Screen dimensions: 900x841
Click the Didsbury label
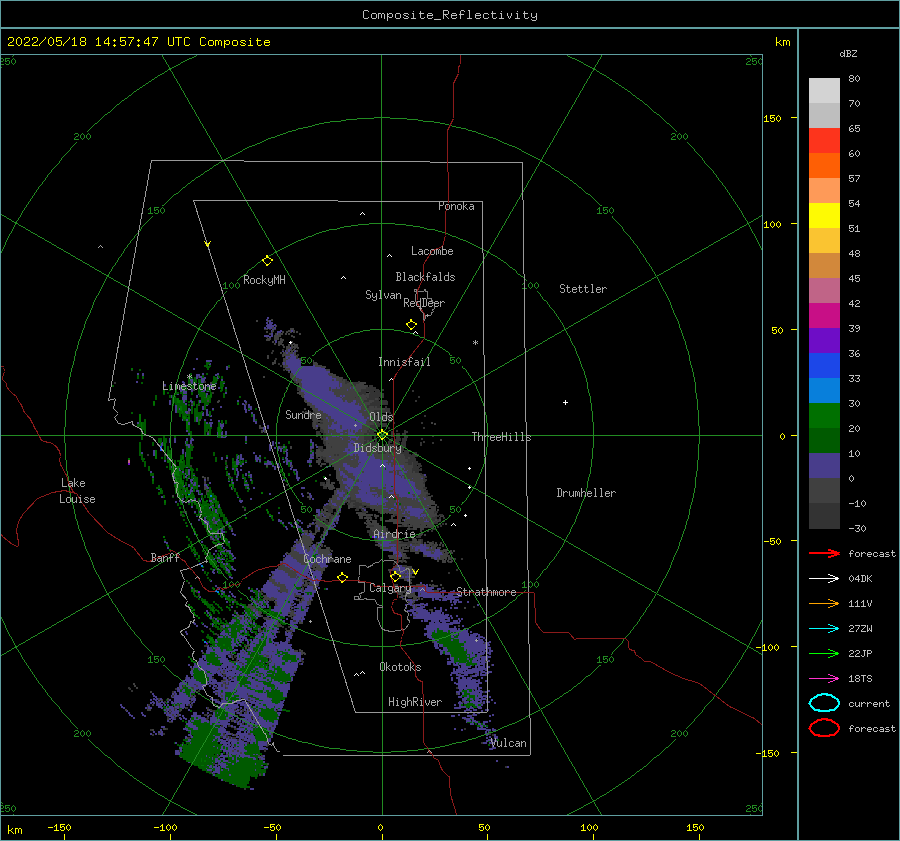[x=377, y=448]
